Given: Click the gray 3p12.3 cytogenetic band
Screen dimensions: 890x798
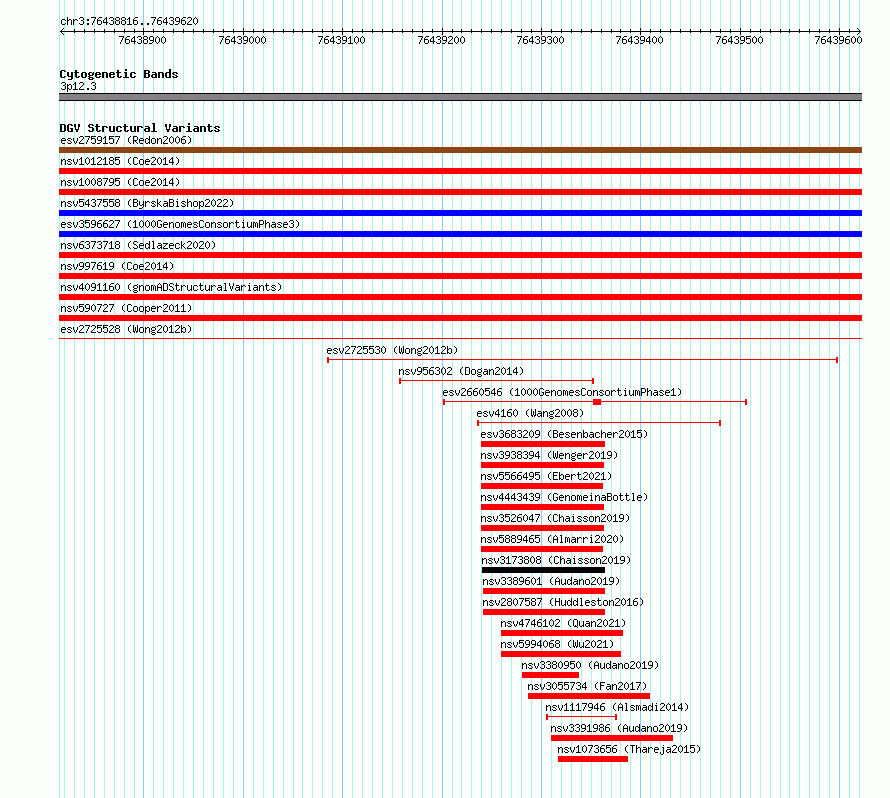Looking at the screenshot, I should (460, 97).
